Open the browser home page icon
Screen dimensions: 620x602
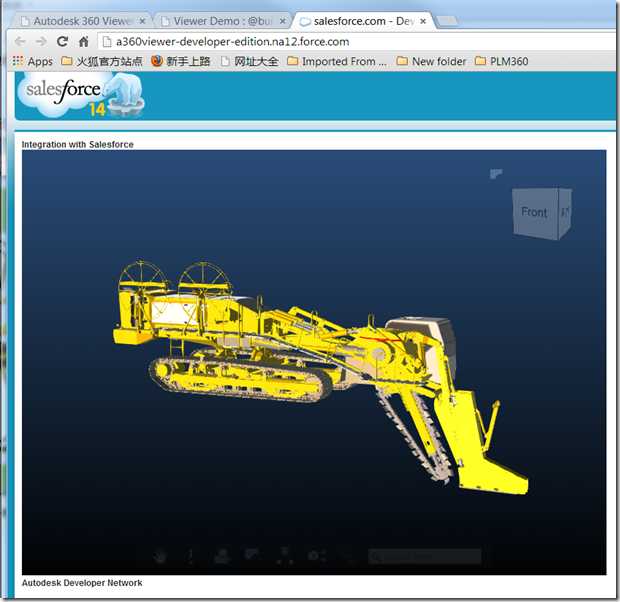83,42
